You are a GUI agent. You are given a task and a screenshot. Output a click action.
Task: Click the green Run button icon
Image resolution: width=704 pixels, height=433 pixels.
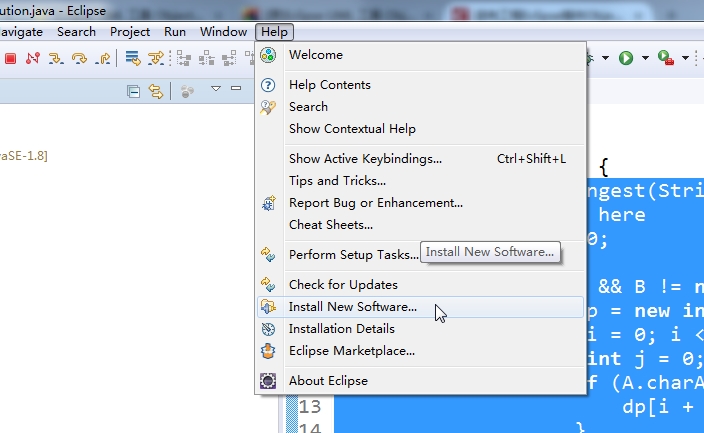626,58
